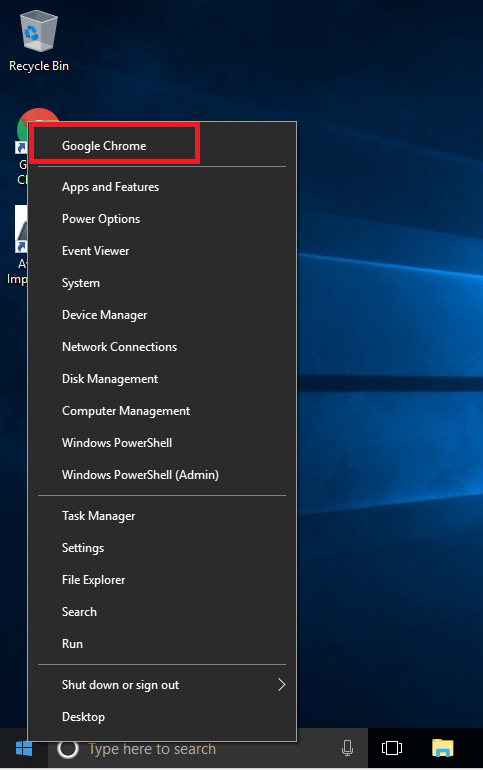
Task: Select the Search menu entry
Action: tap(162, 612)
